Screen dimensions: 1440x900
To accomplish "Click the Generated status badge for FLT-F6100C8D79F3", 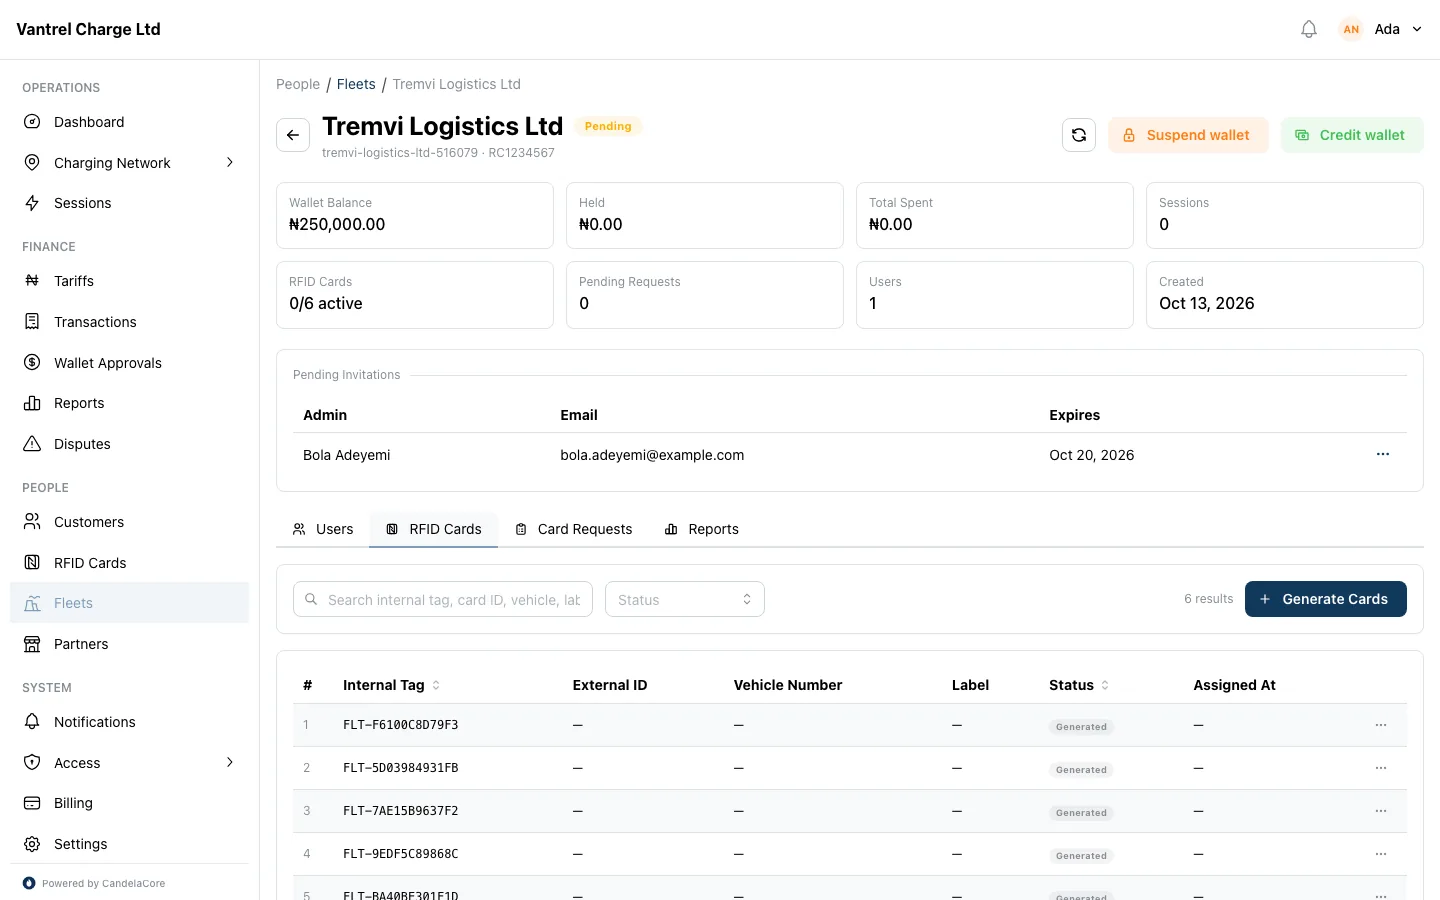I will (x=1081, y=727).
